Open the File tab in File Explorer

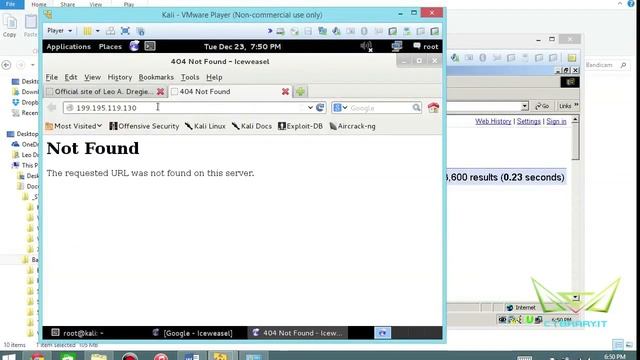point(11,4)
